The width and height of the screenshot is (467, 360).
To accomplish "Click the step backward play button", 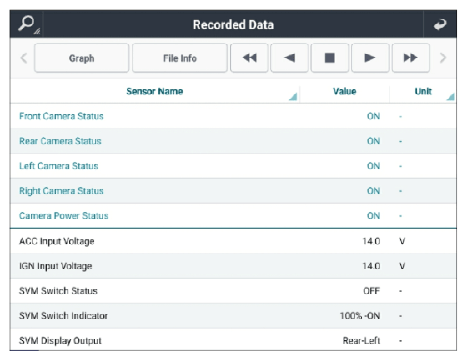I will [289, 58].
